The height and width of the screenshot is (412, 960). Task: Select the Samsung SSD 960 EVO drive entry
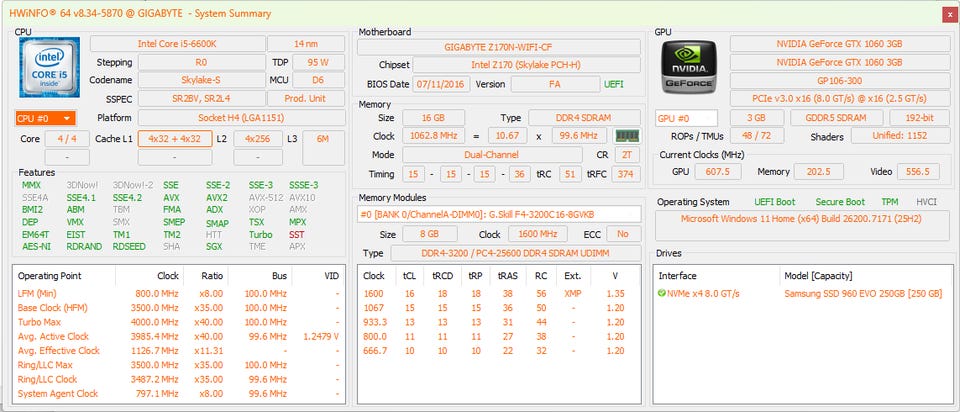click(863, 293)
